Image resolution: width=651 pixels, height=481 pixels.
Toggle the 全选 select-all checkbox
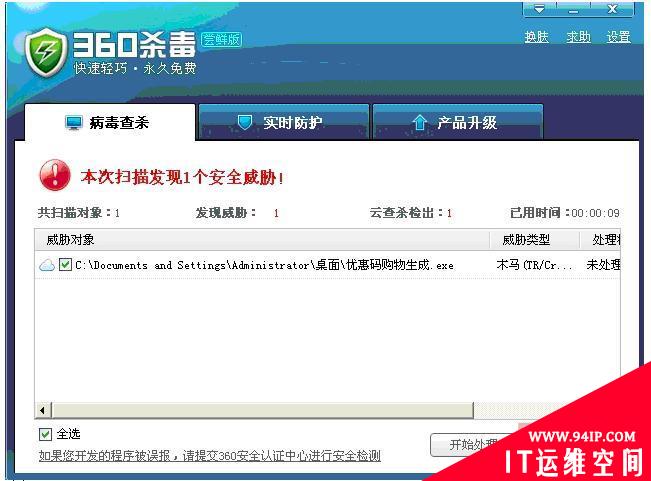click(x=45, y=434)
